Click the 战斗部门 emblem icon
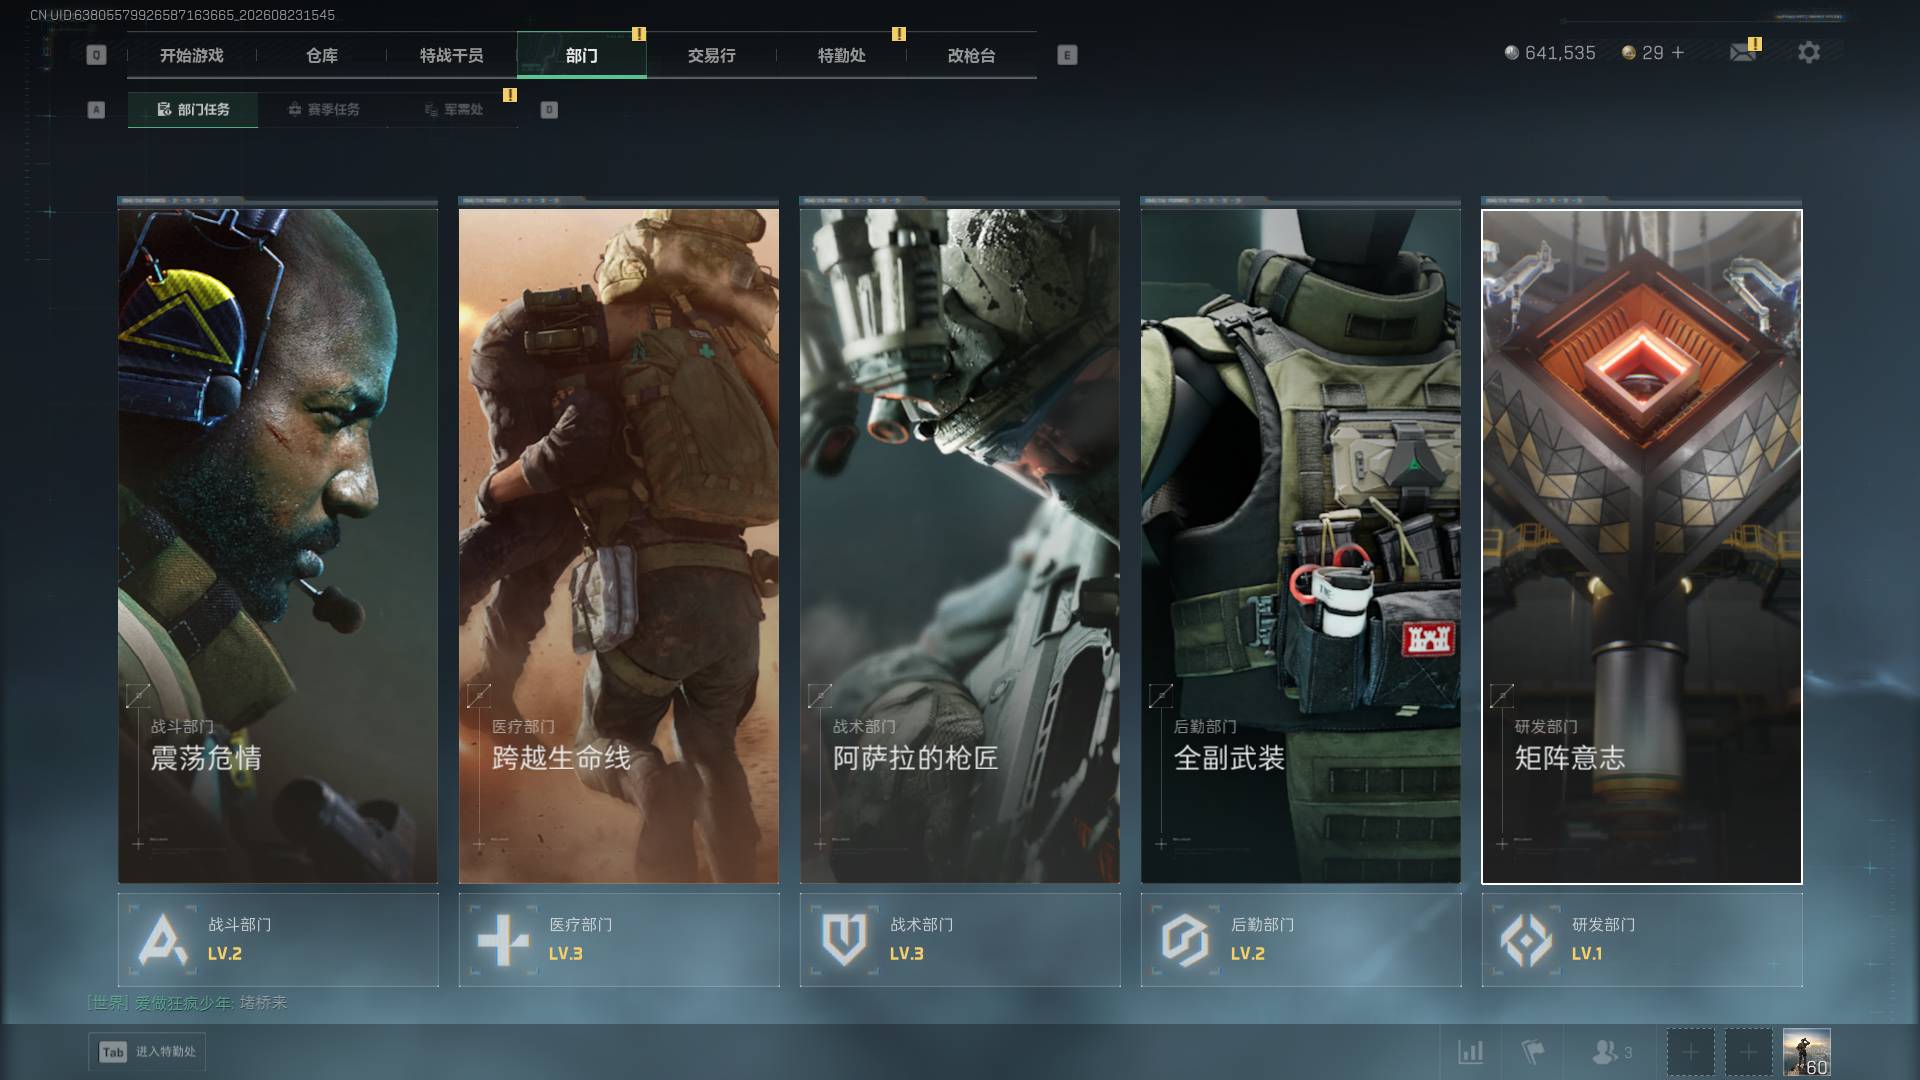Image resolution: width=1920 pixels, height=1080 pixels. (163, 939)
